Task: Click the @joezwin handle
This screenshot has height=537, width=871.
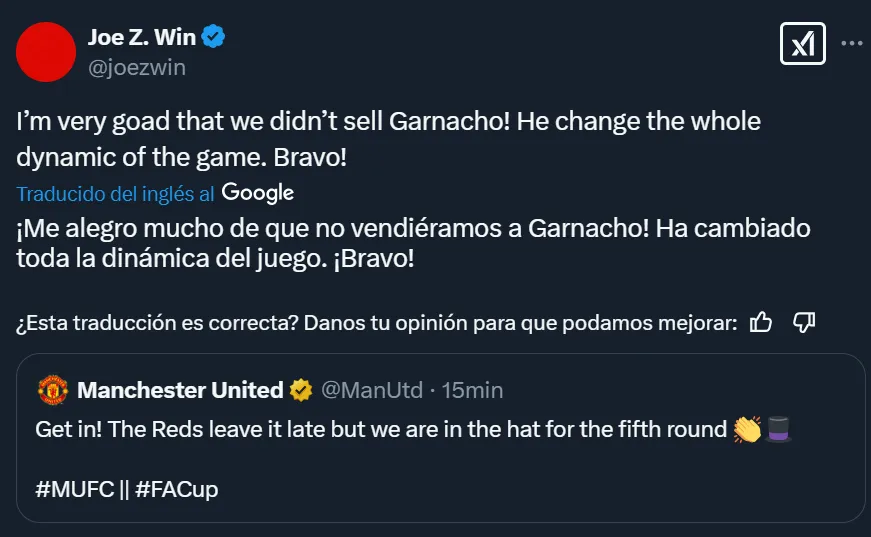Action: click(137, 68)
